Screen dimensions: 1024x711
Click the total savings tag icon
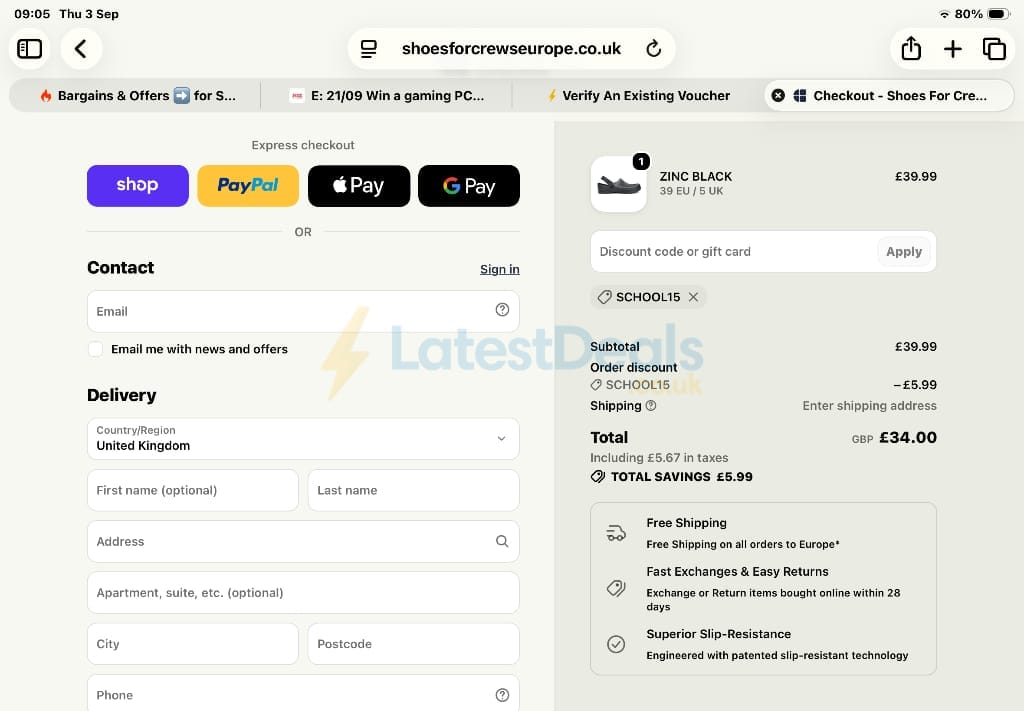[598, 477]
